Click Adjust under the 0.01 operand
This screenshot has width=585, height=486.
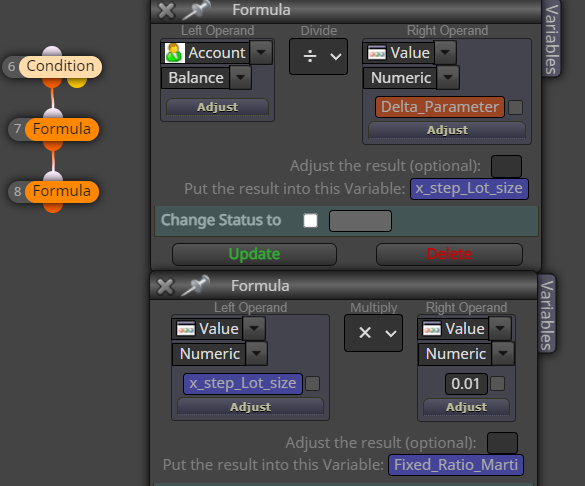pyautogui.click(x=466, y=407)
